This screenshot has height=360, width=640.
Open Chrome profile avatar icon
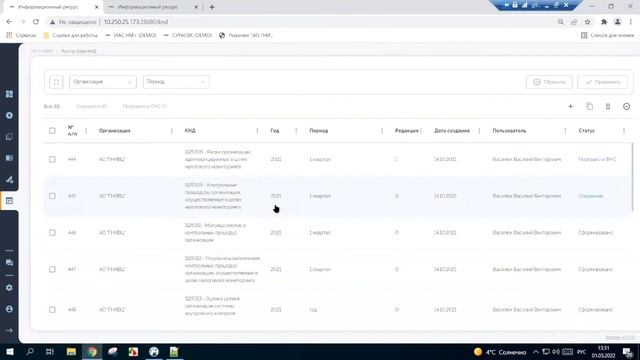[x=618, y=22]
